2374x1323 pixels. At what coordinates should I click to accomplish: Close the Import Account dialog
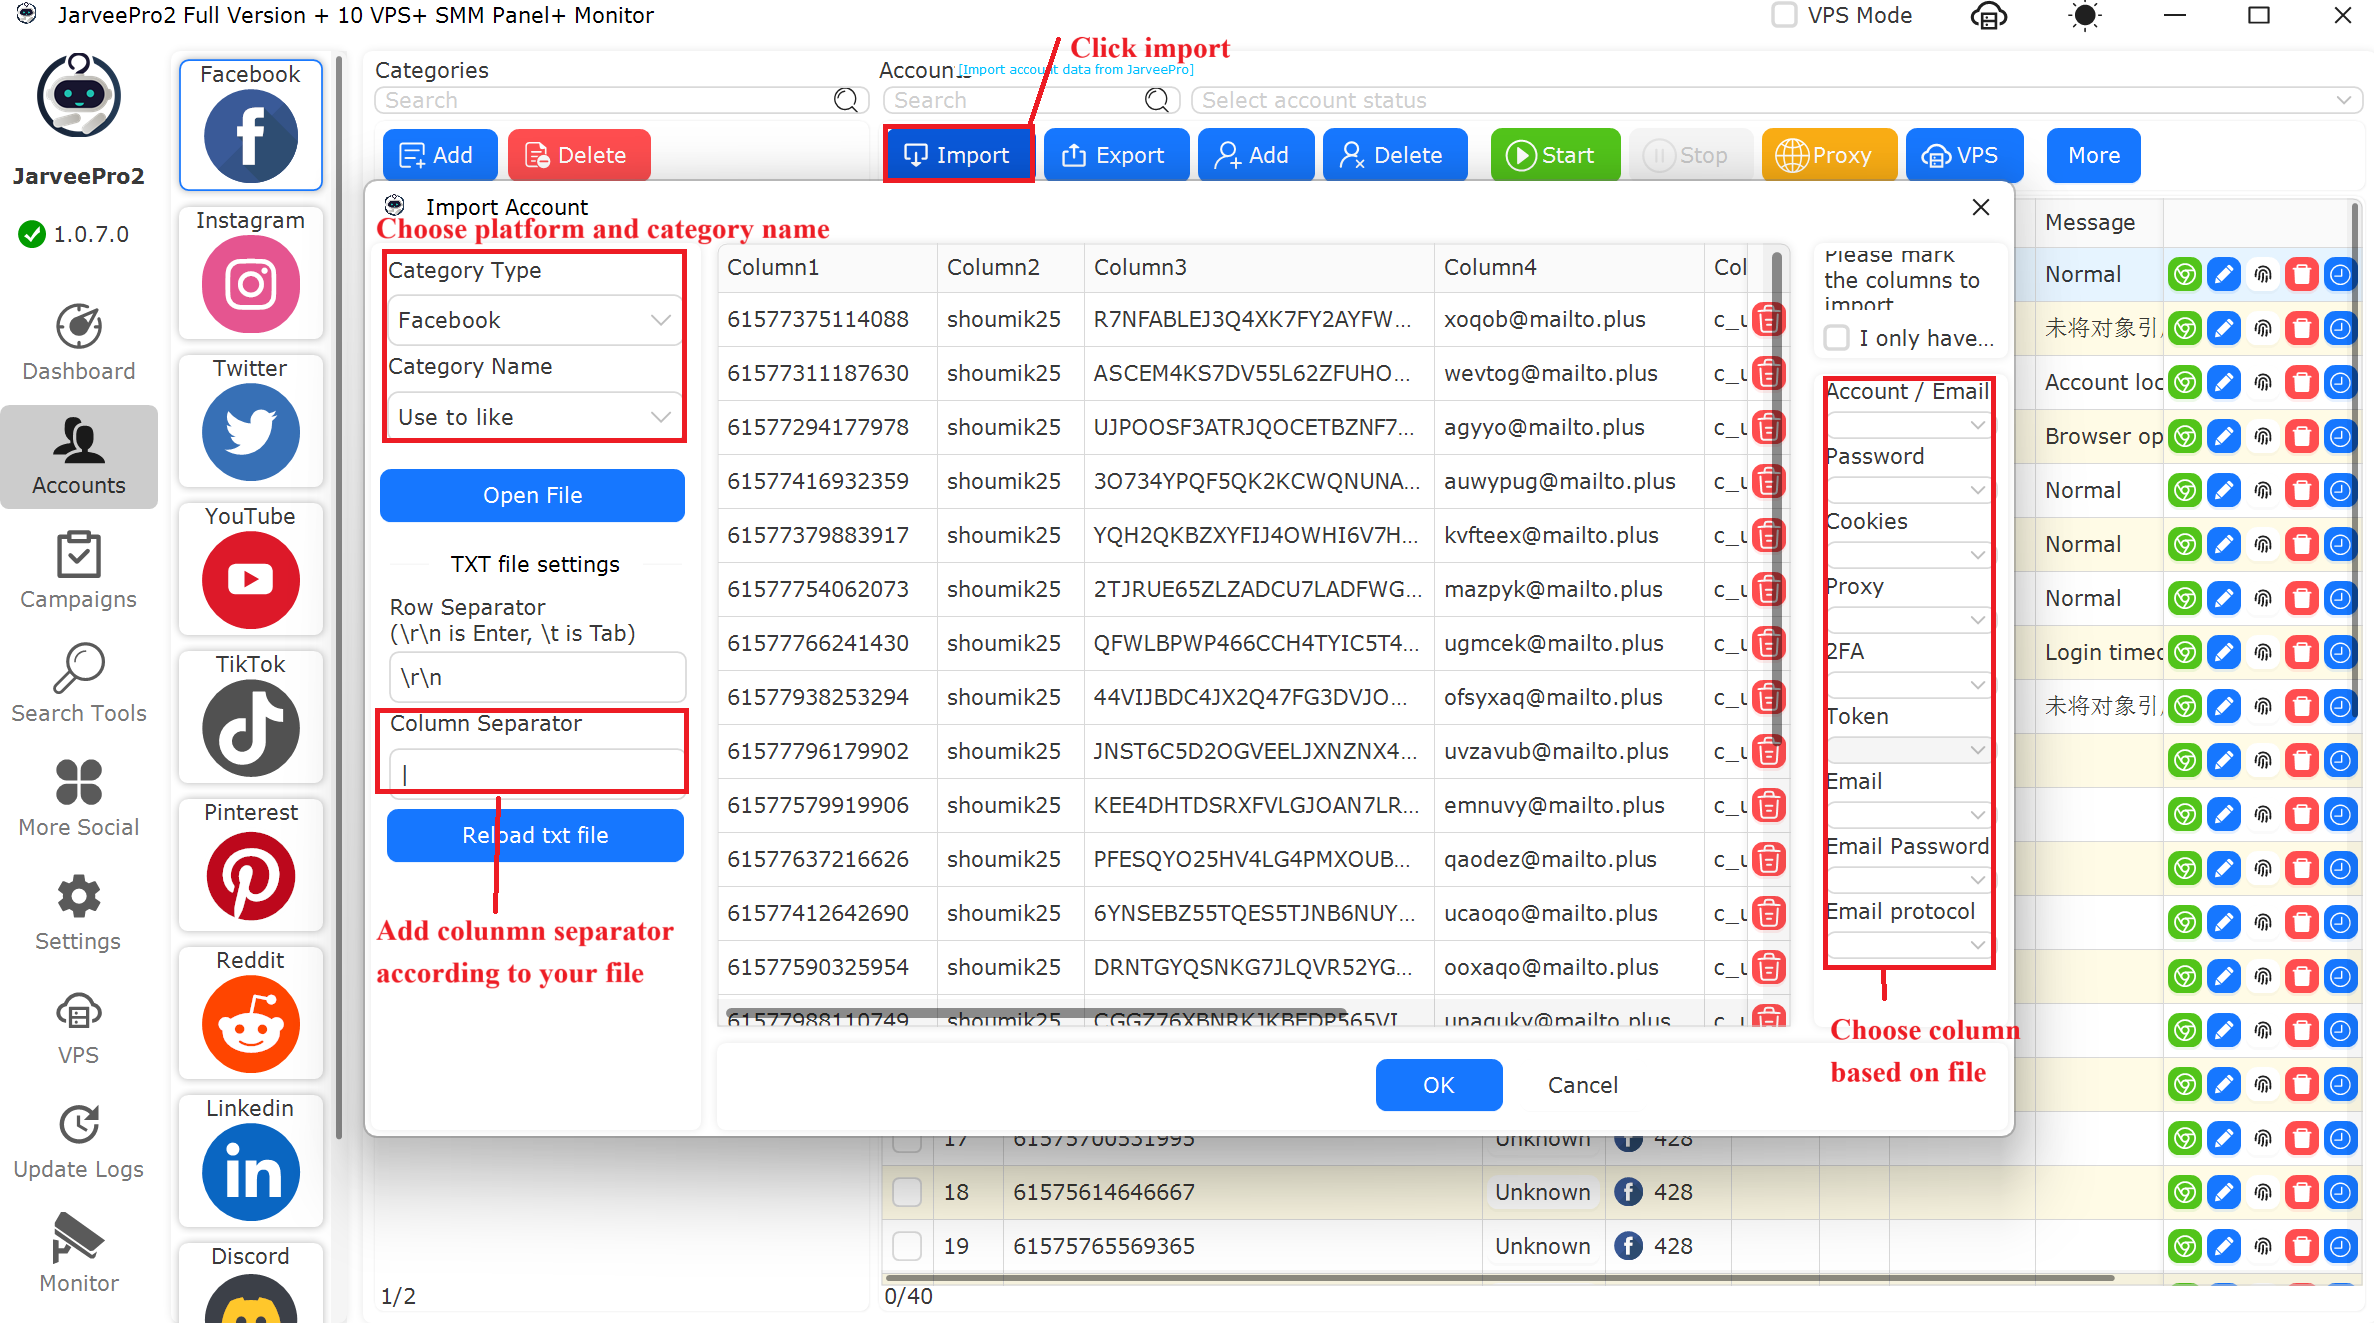coord(1981,207)
